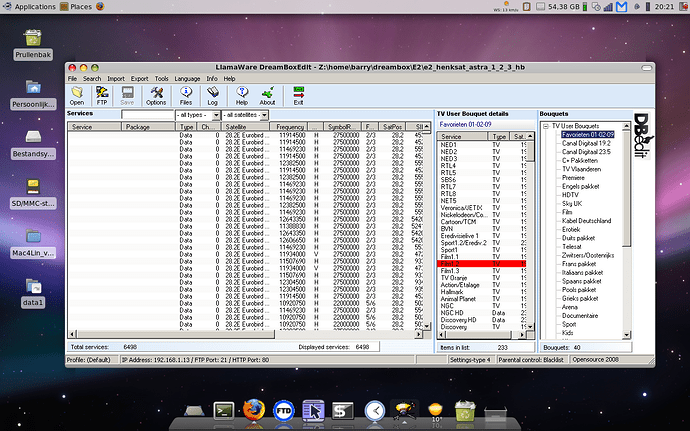The image size is (690, 431).
Task: Open the Options tool
Action: click(x=156, y=96)
